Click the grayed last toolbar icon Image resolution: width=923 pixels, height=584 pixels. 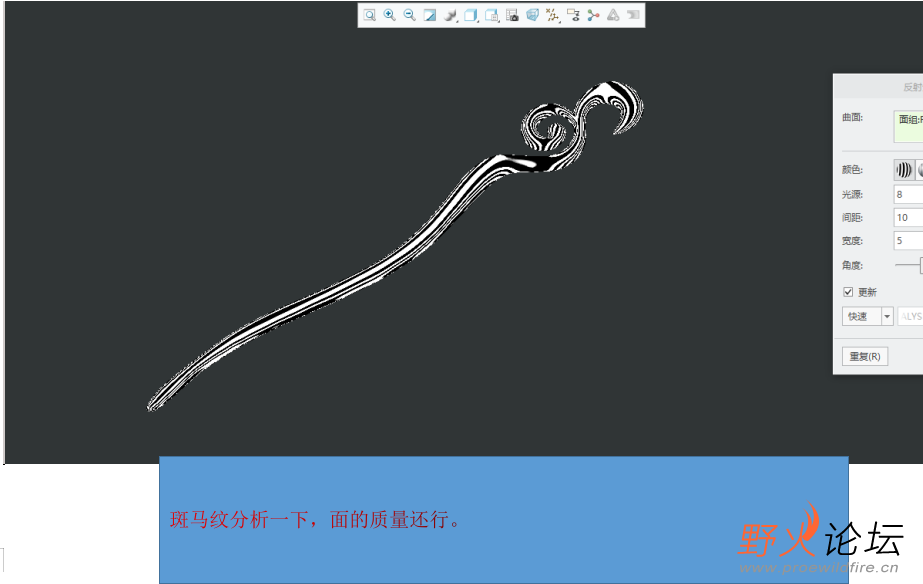(x=633, y=15)
